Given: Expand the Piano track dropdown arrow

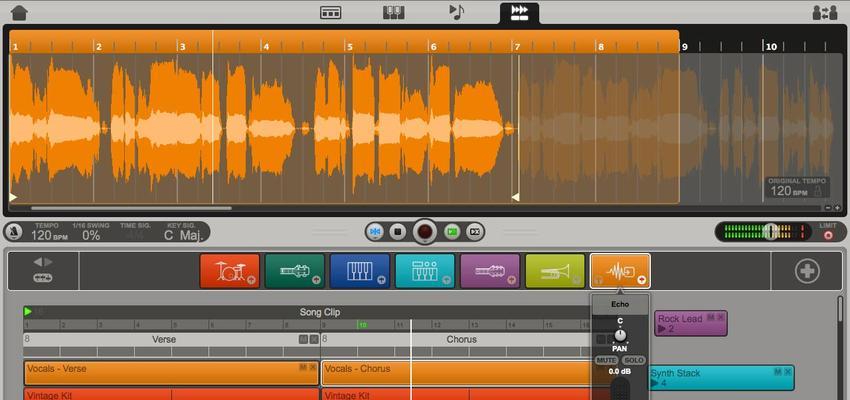Looking at the screenshot, I should [x=381, y=280].
